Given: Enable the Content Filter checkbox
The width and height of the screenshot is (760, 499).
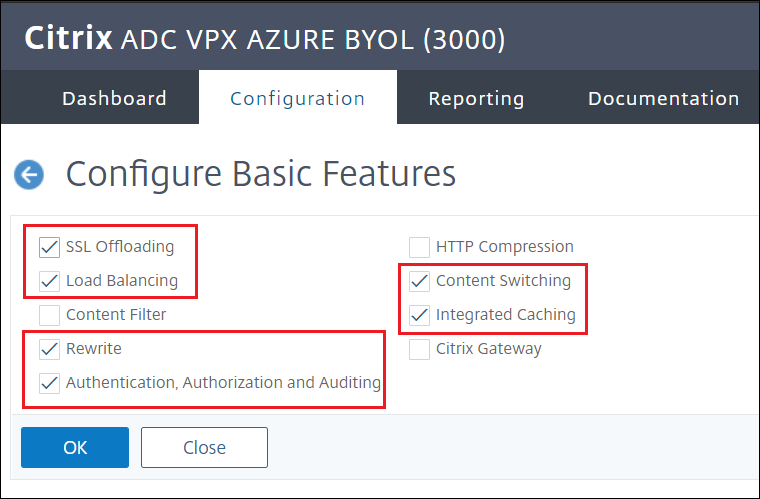Looking at the screenshot, I should pyautogui.click(x=49, y=315).
